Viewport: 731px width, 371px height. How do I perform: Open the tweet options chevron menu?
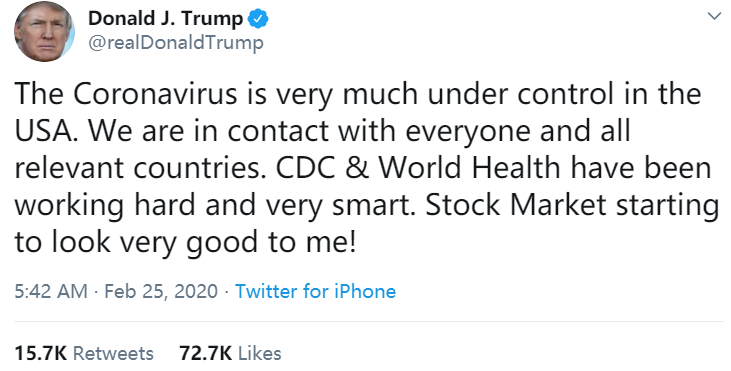click(714, 16)
